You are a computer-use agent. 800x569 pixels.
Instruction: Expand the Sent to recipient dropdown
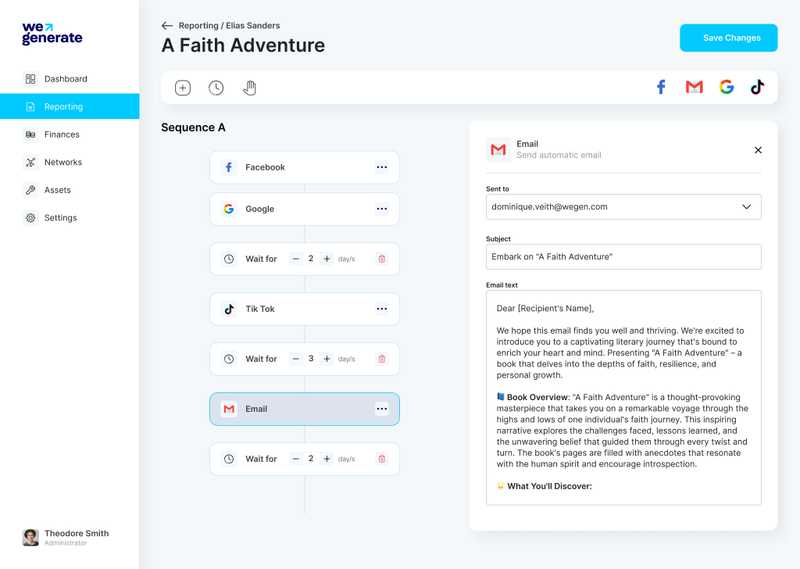pos(746,207)
